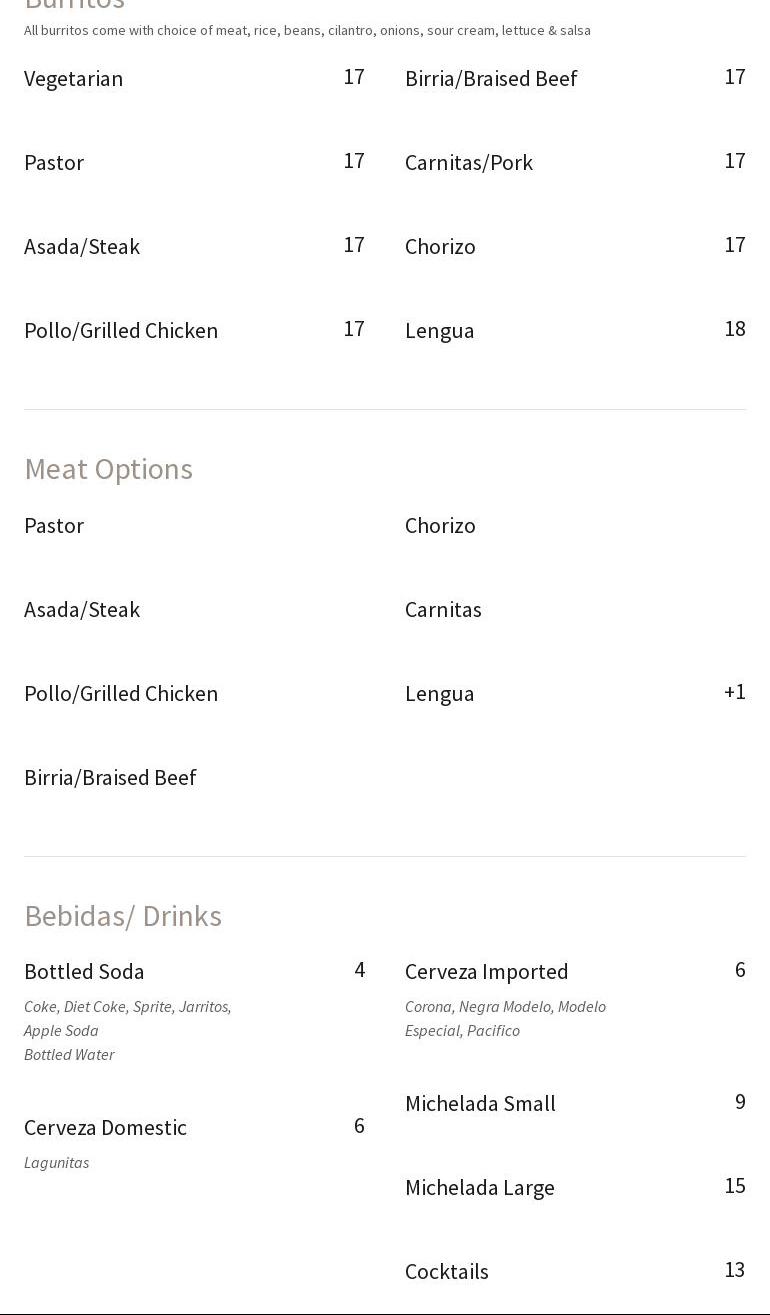This screenshot has height=1315, width=770.
Task: Select Birria/Braised Beef in Meat Options
Action: pos(110,778)
